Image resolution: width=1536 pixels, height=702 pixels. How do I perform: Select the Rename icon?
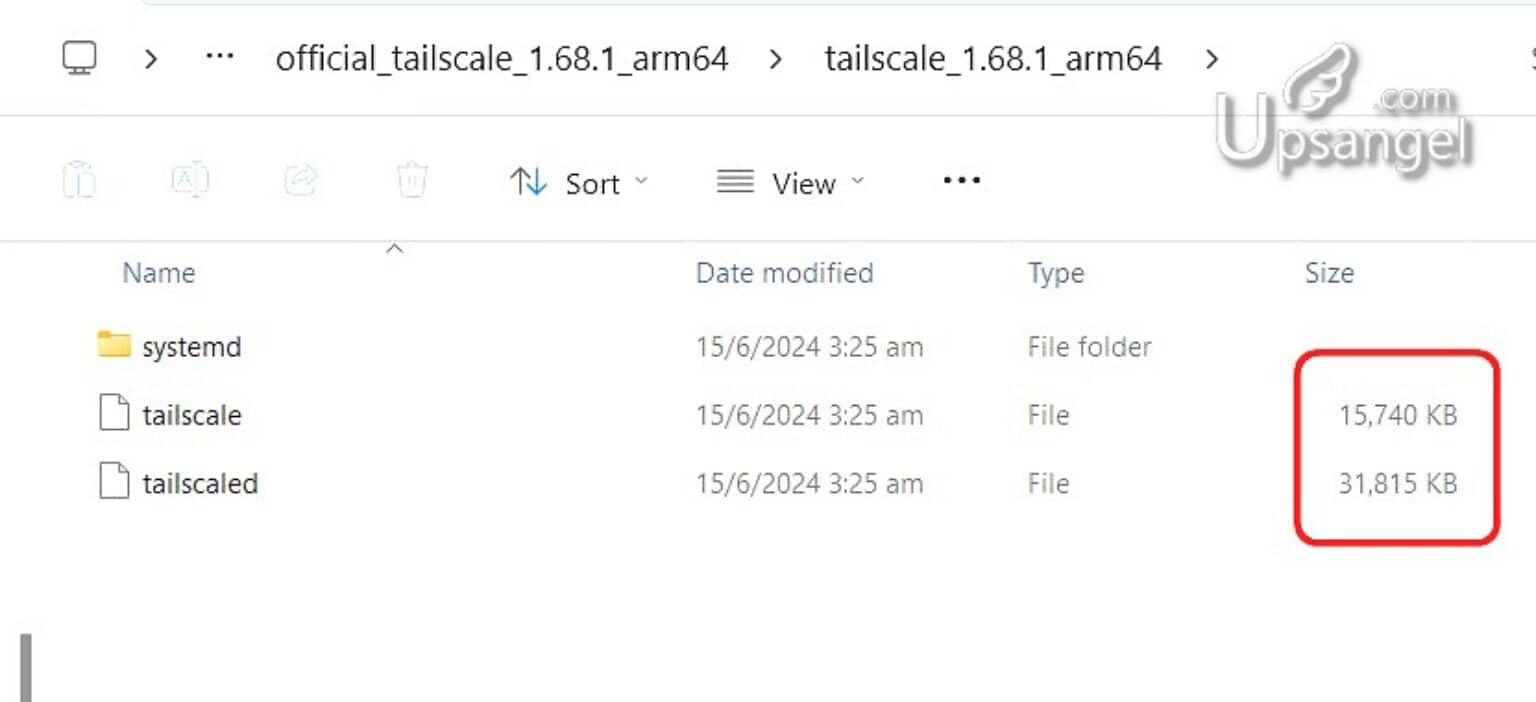190,180
